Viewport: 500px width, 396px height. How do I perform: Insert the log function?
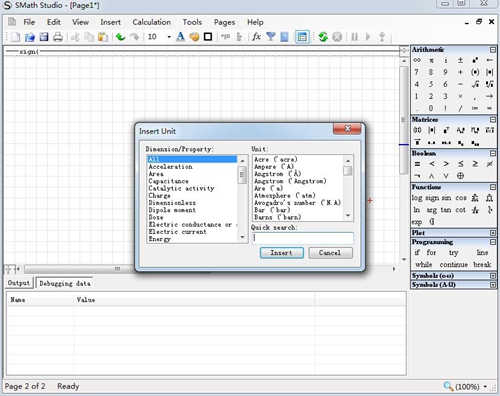[417, 198]
